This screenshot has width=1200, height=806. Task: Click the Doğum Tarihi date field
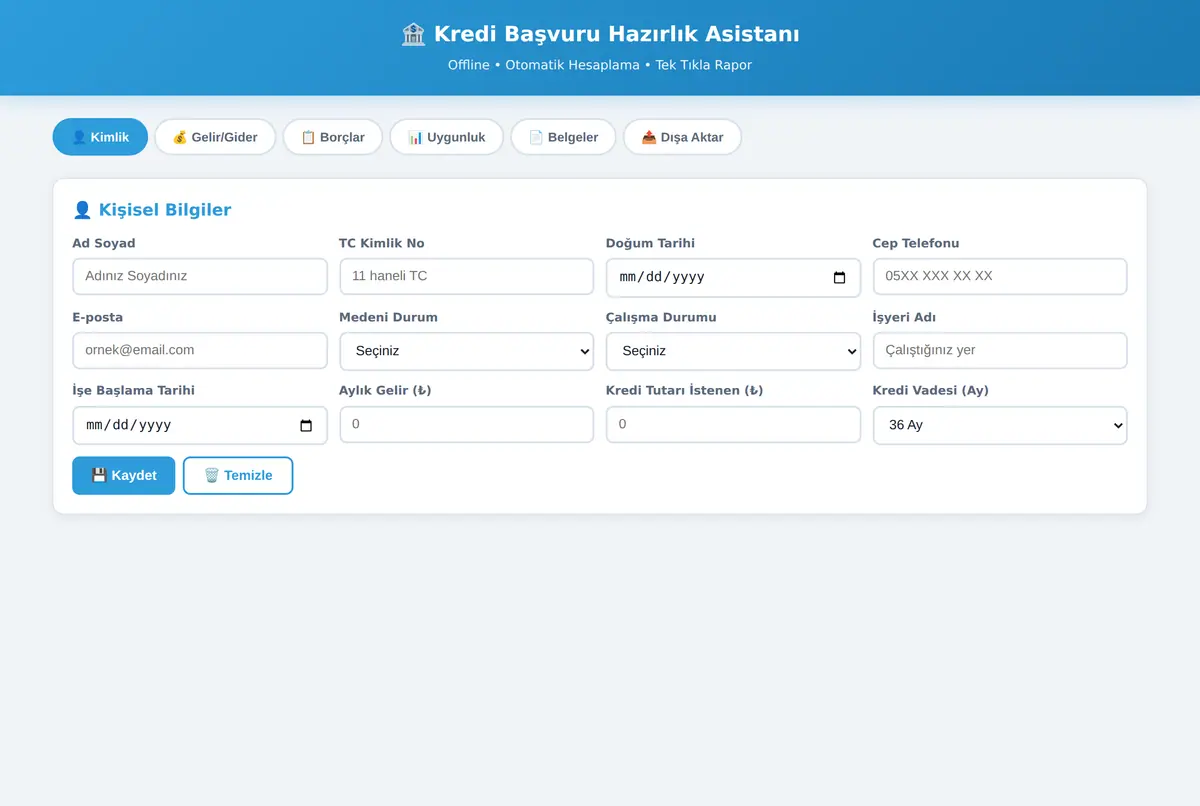pyautogui.click(x=733, y=277)
